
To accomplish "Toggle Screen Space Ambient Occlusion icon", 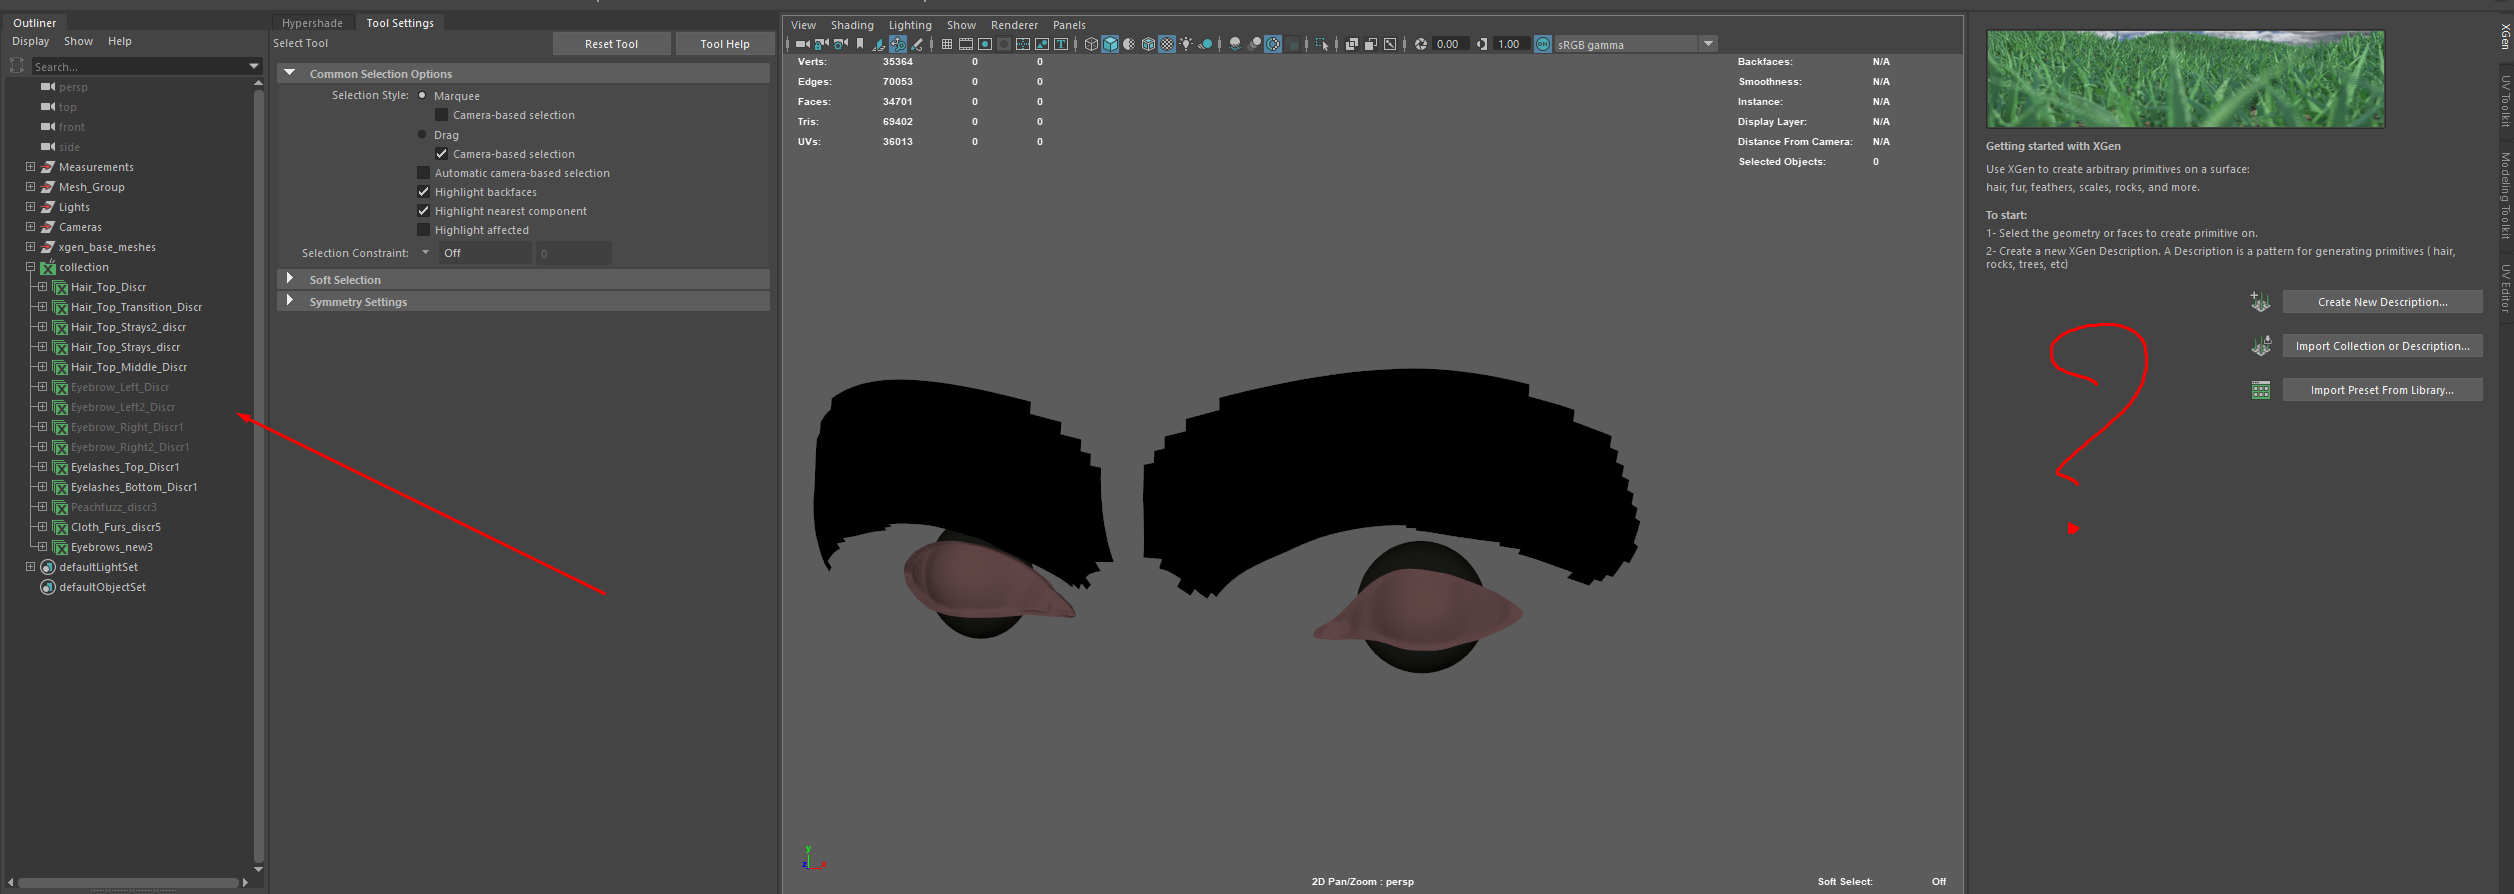I will [x=1235, y=44].
